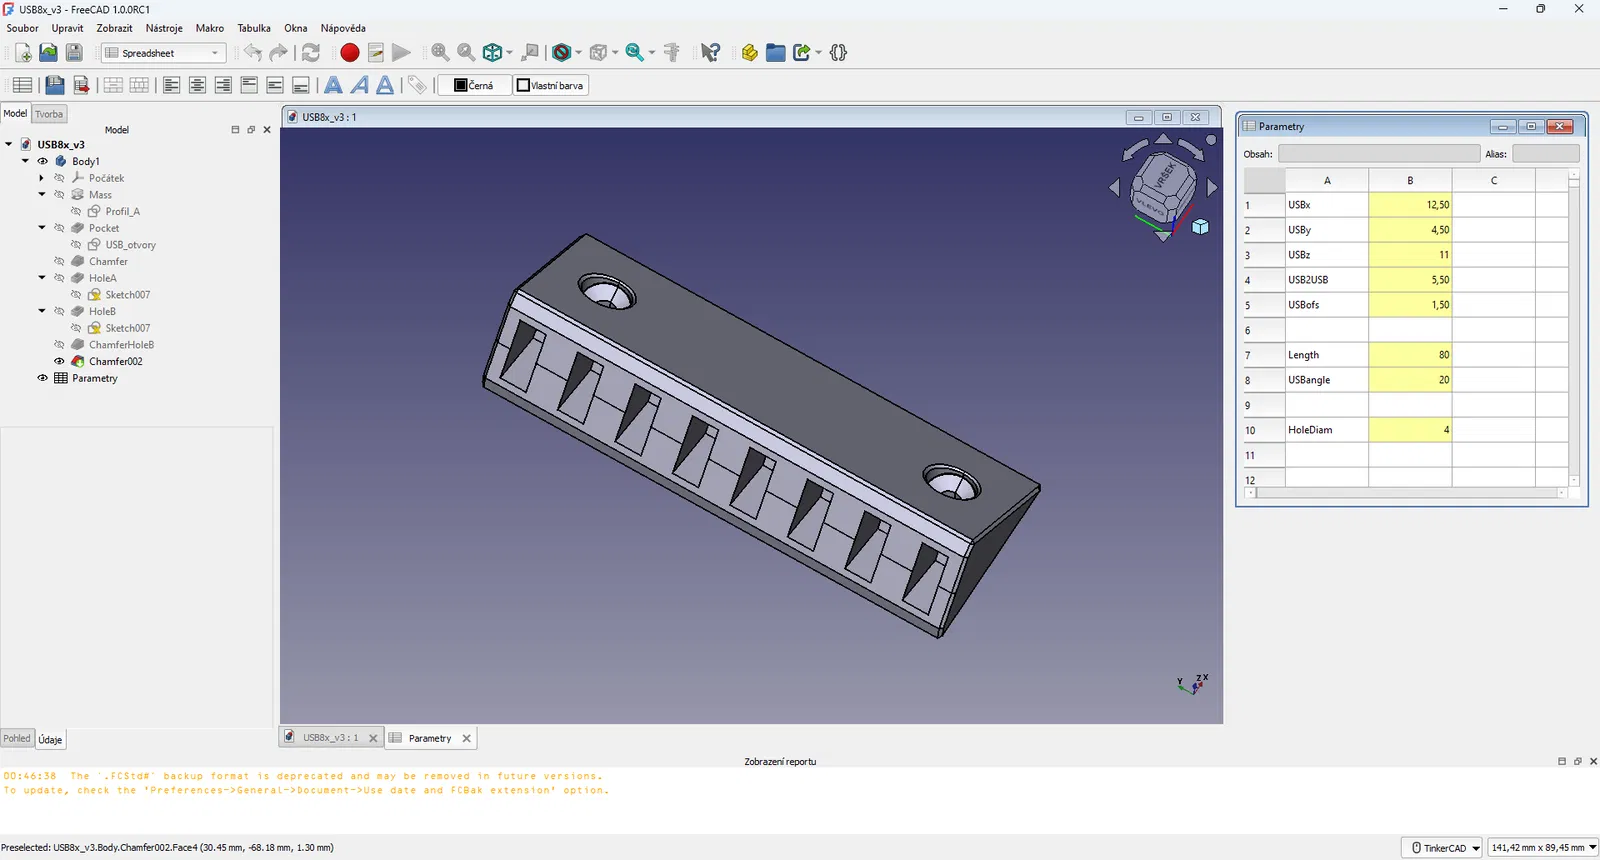Click the align text left icon
This screenshot has height=860, width=1600.
click(x=172, y=85)
